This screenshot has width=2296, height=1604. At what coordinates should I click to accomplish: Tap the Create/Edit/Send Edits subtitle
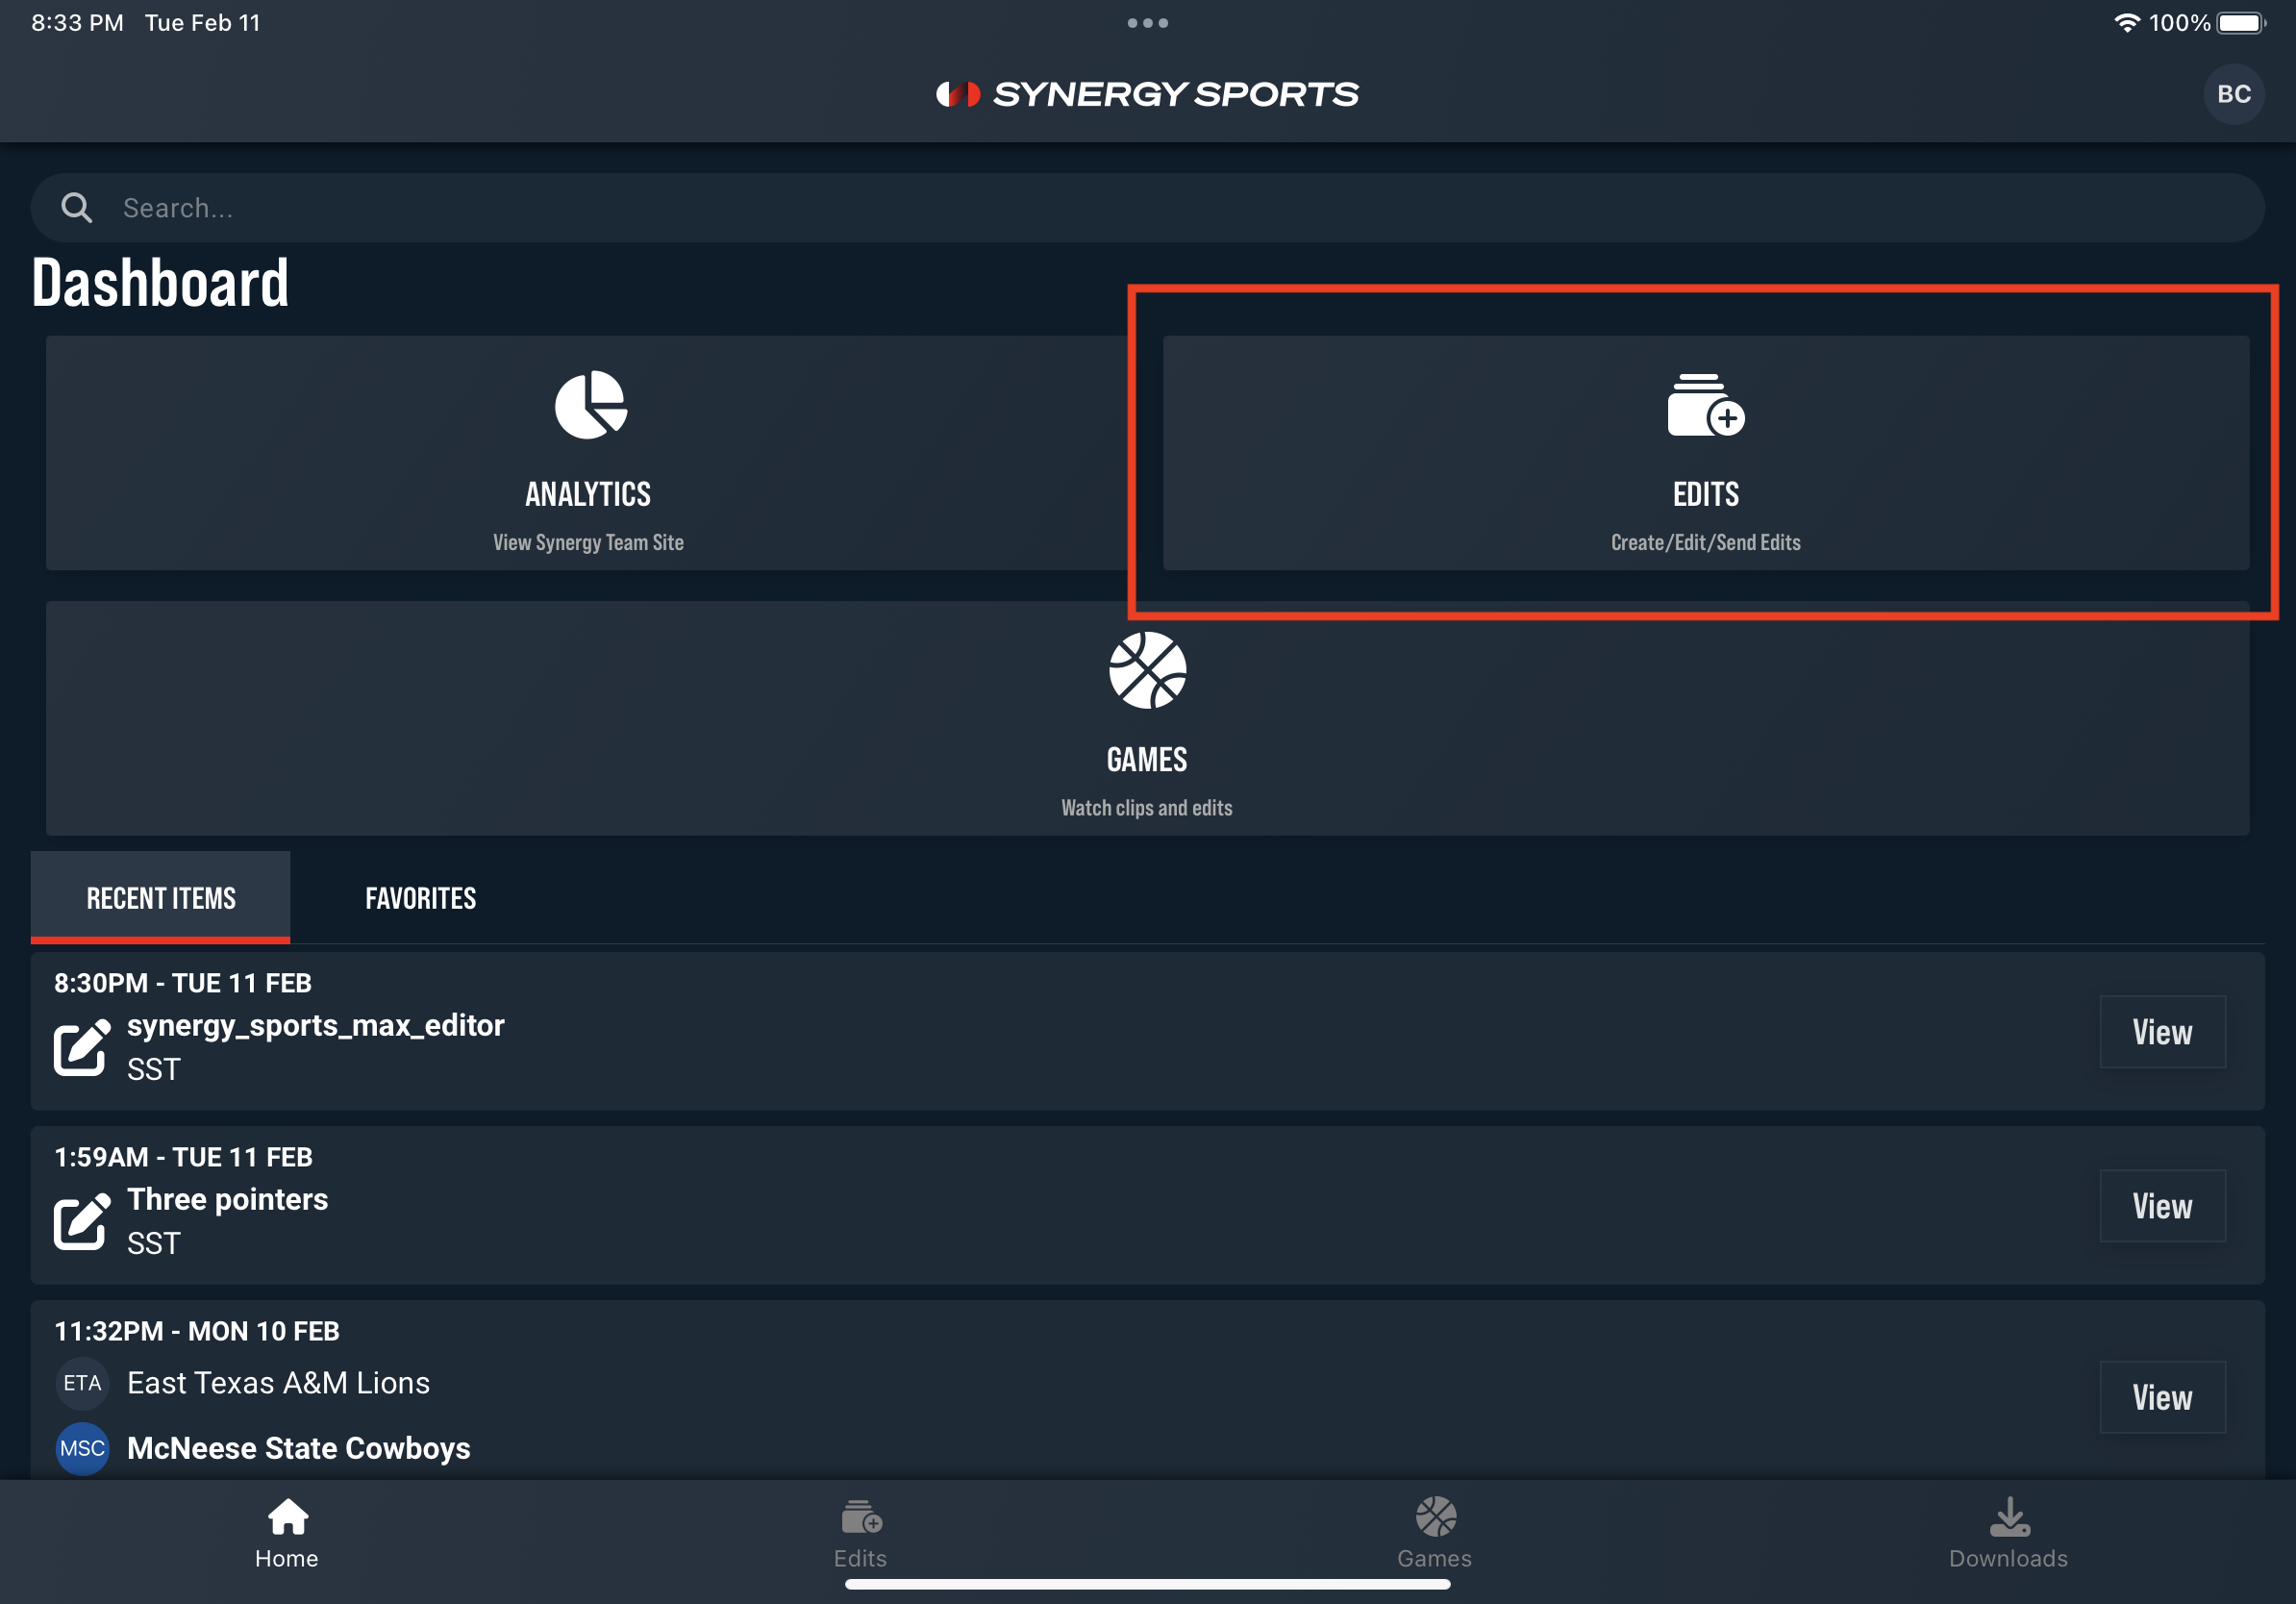pyautogui.click(x=1706, y=542)
